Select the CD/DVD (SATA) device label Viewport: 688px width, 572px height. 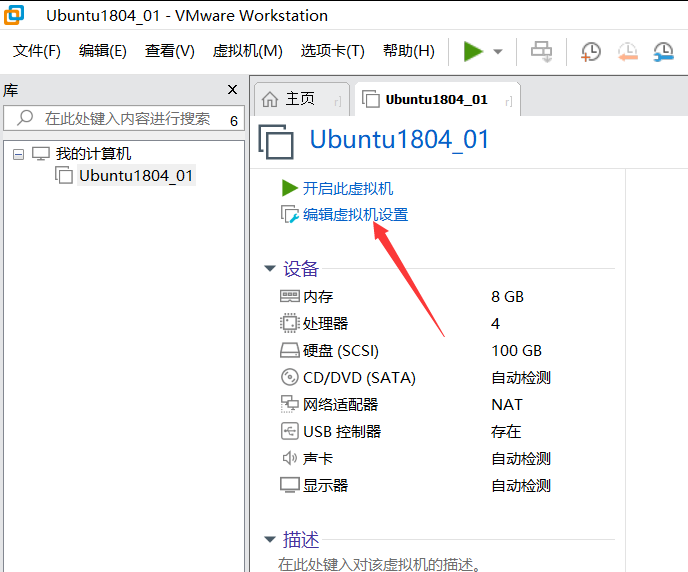pyautogui.click(x=359, y=378)
